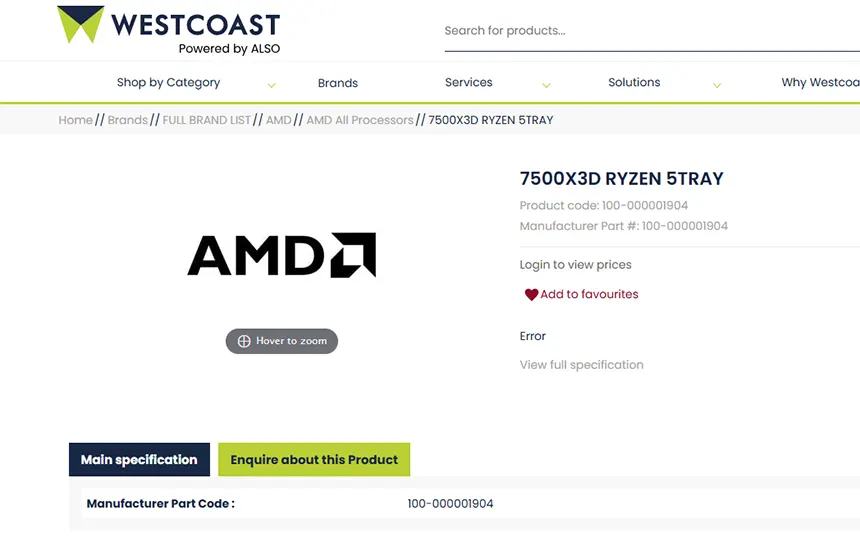Expand the Solutions dropdown chevron
This screenshot has height=538, width=860.
[716, 85]
